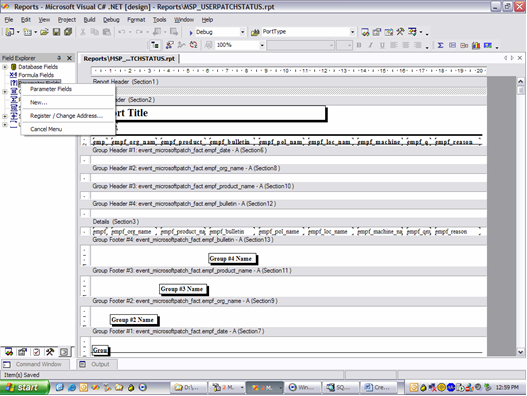Select Database Fields in Field Explorer
Image resolution: width=527 pixels, height=396 pixels.
(38, 67)
